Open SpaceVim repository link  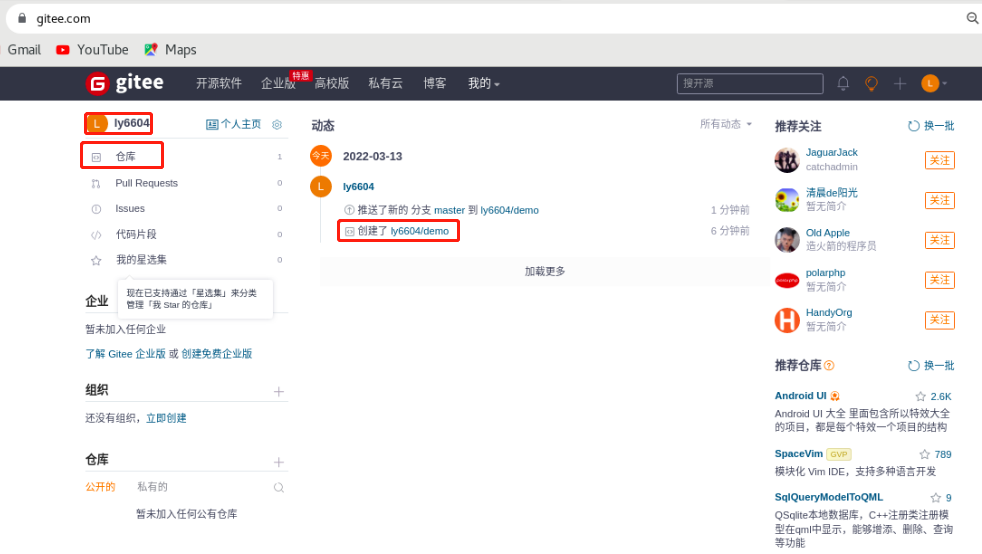[799, 454]
